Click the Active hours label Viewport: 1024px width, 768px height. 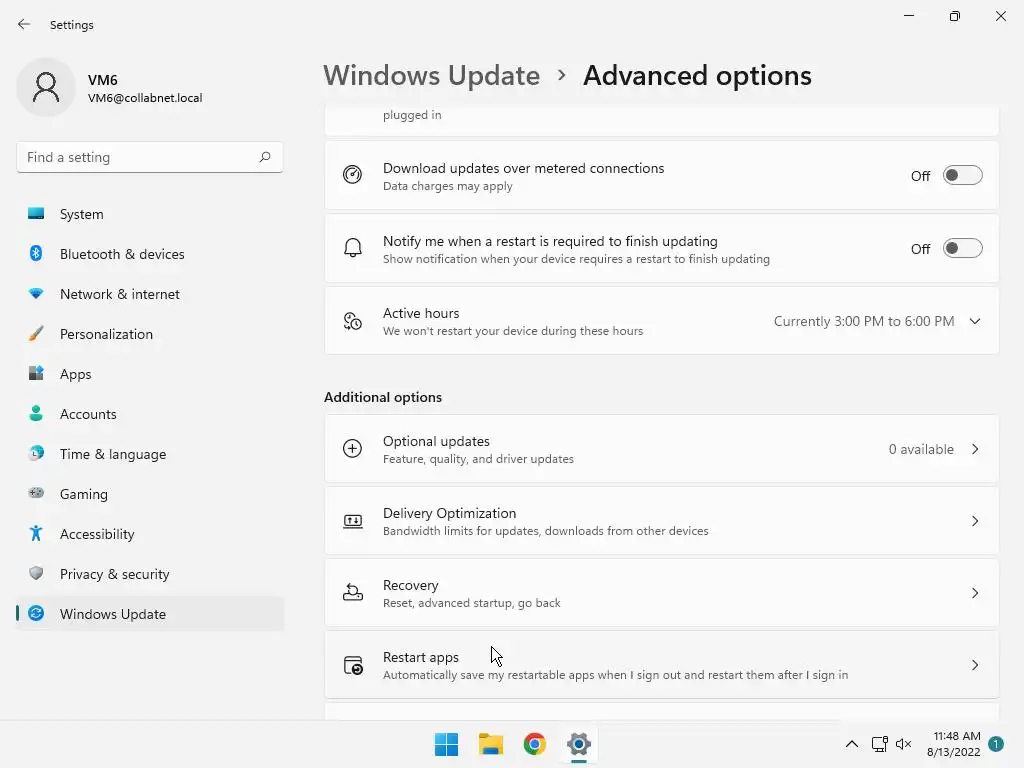pos(421,313)
